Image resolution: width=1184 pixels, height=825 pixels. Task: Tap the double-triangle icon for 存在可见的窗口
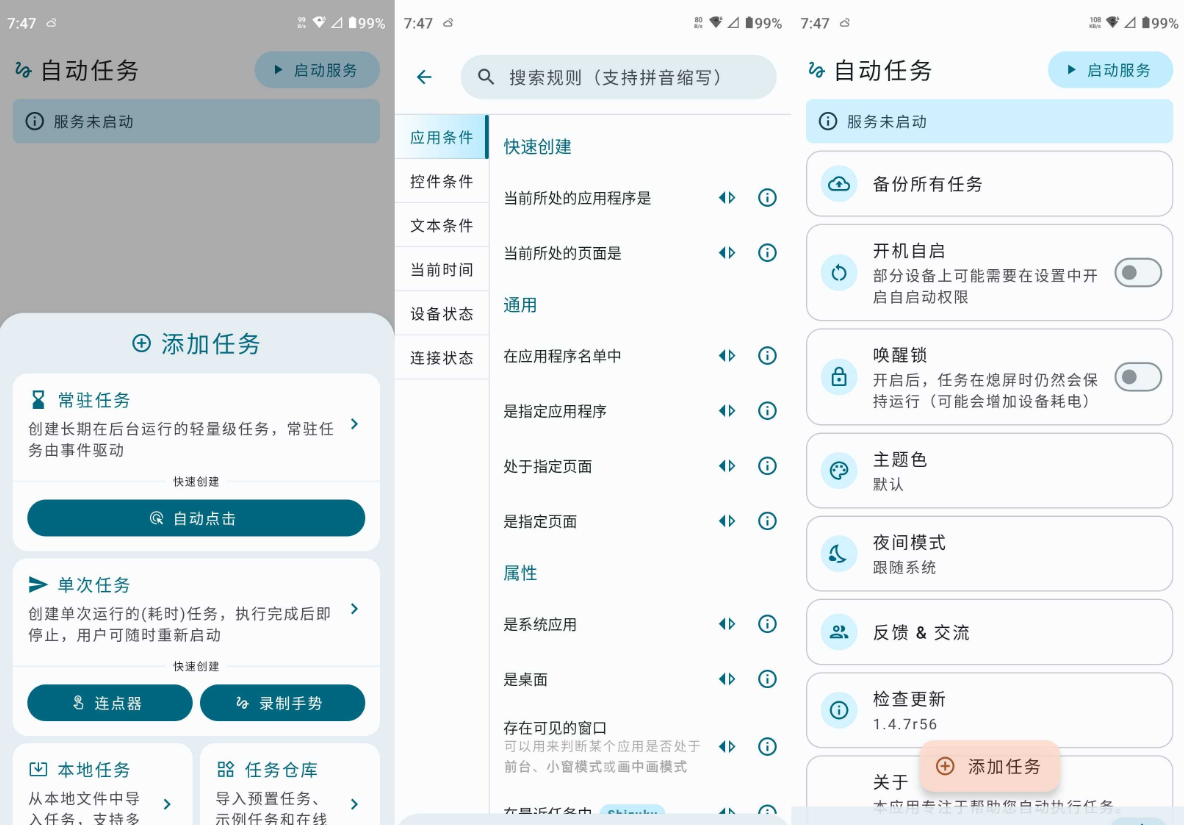[727, 747]
